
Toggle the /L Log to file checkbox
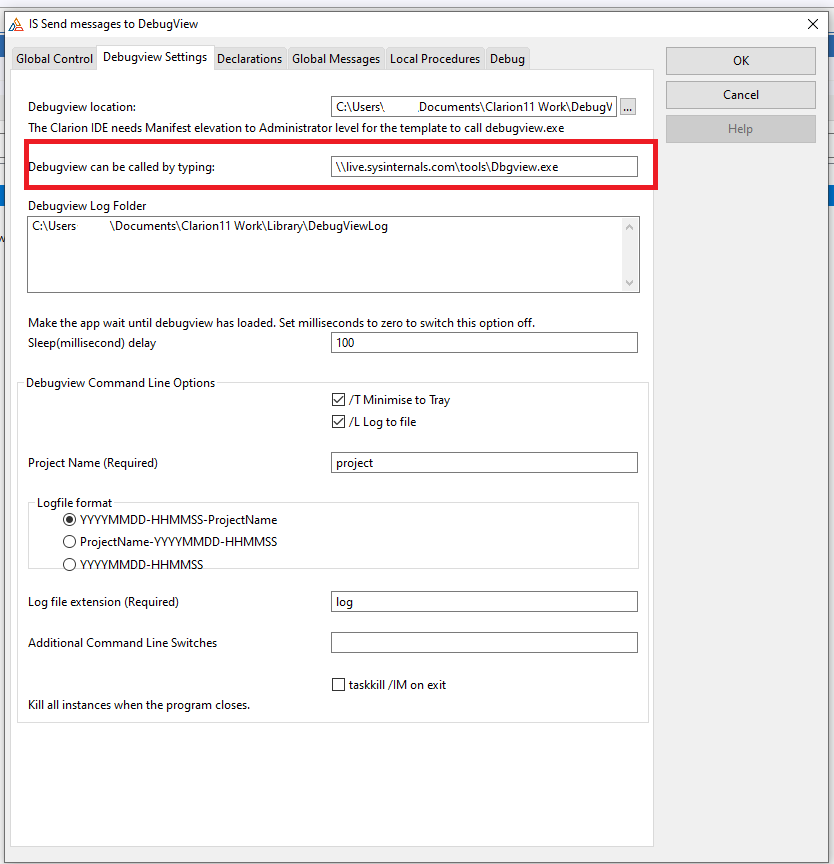tap(338, 422)
